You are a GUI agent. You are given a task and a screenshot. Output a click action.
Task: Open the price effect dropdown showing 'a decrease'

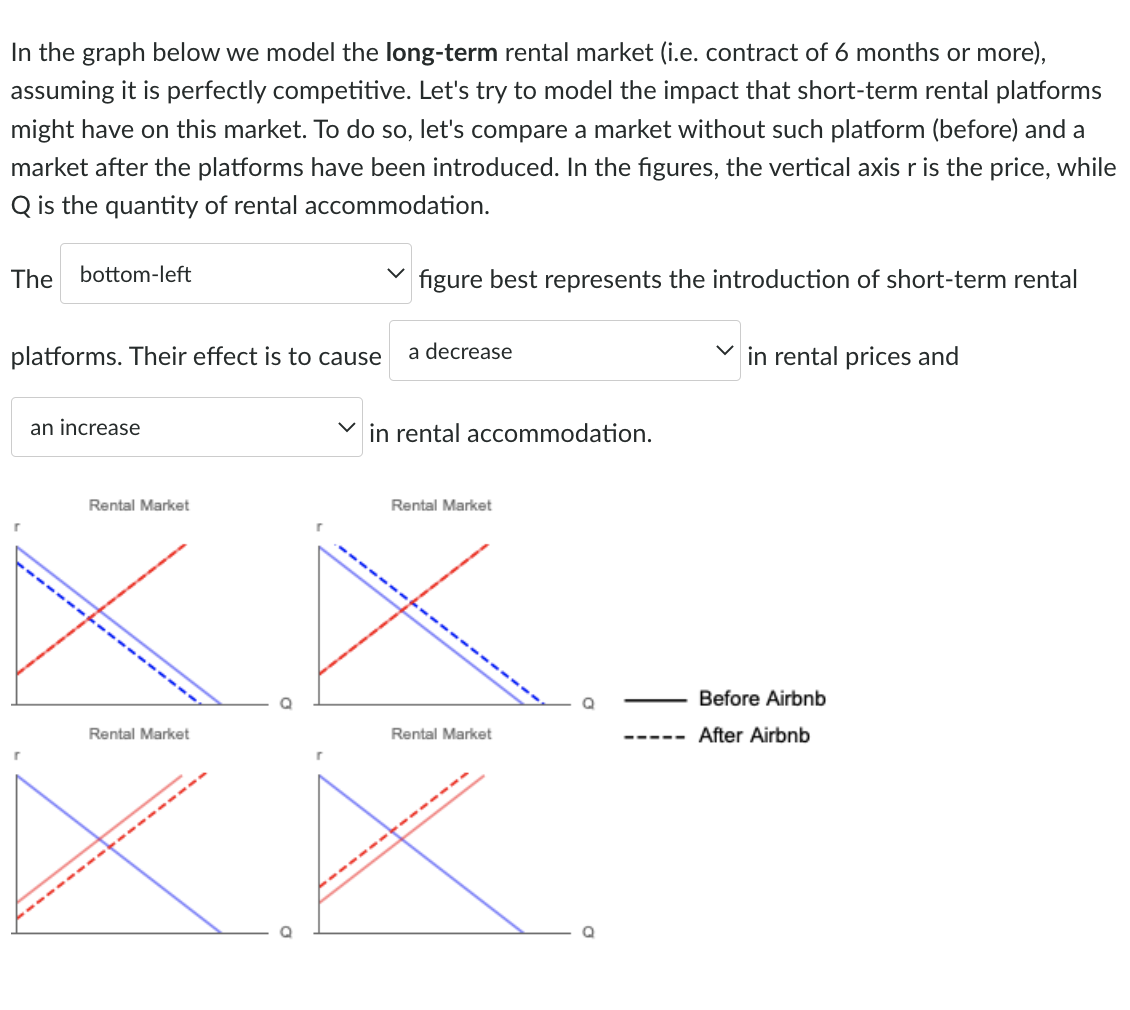pyautogui.click(x=564, y=348)
